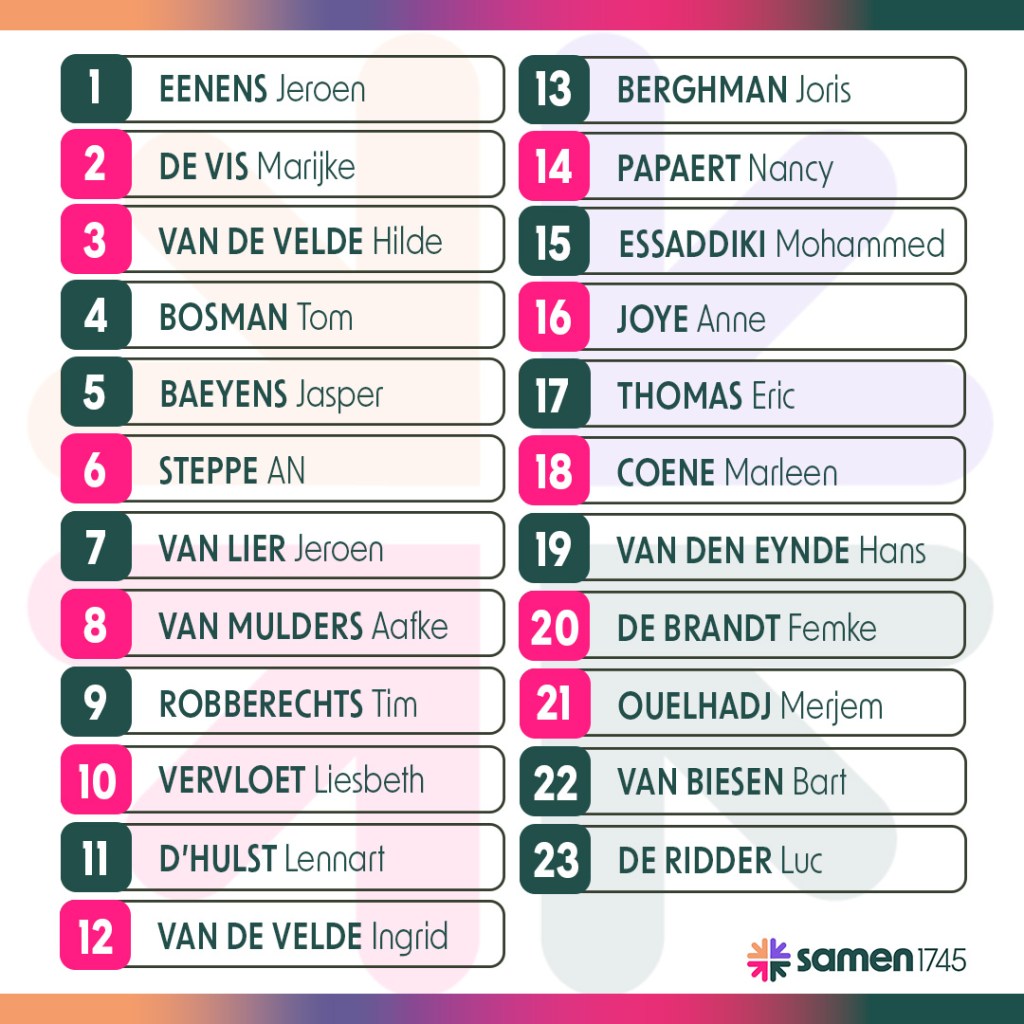
Task: Click the green number 9 badge
Action: coord(95,703)
